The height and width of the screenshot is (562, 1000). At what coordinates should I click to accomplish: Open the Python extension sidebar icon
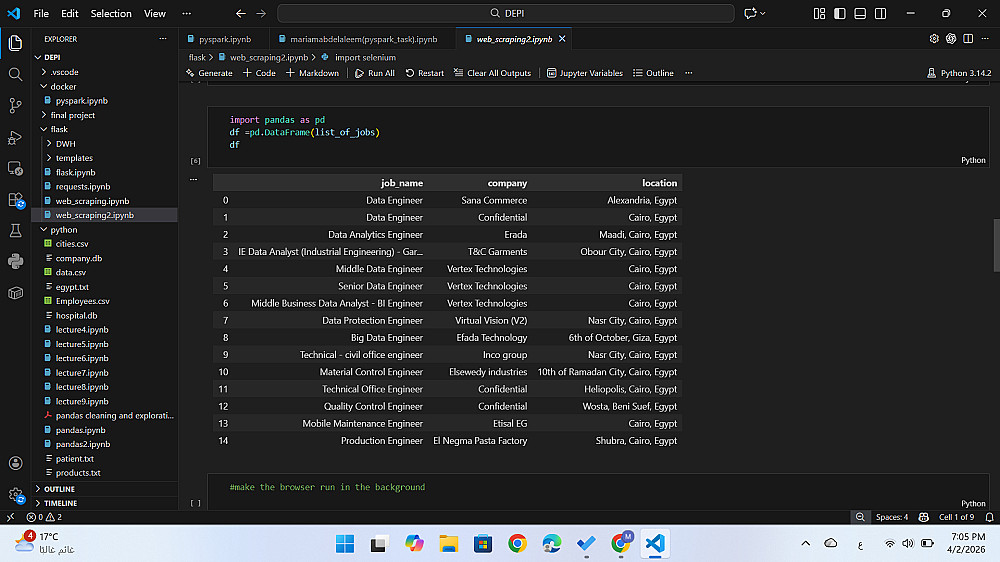(15, 261)
